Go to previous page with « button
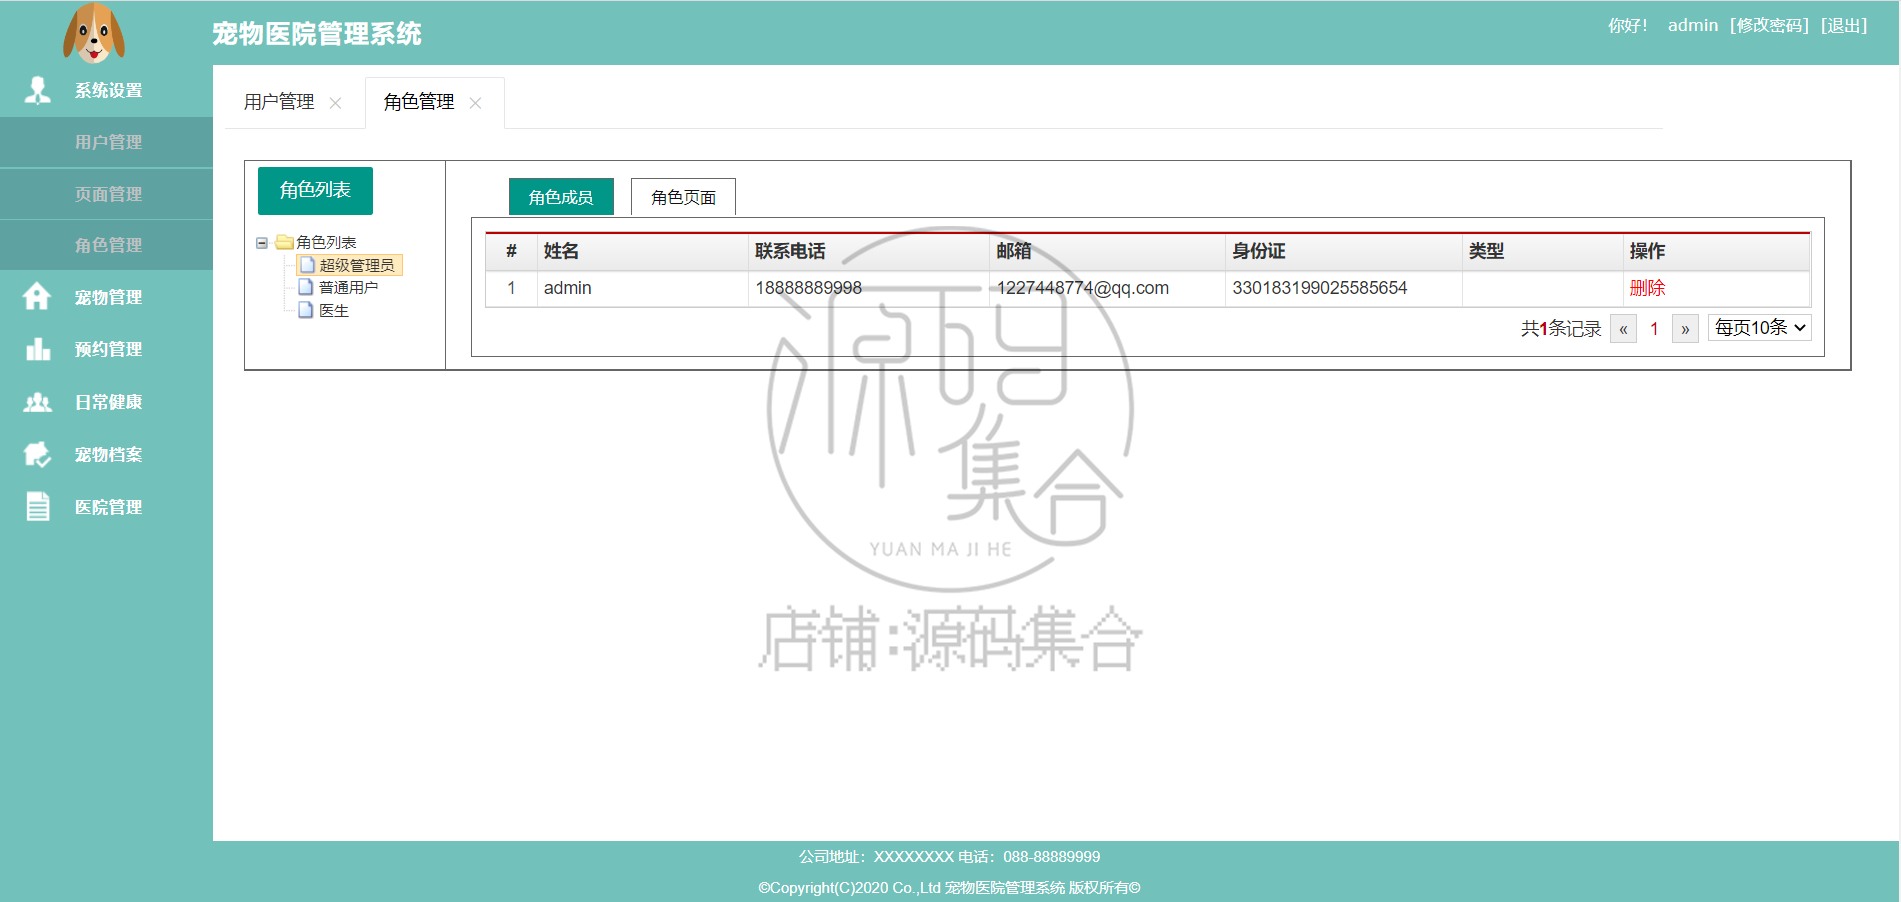 (1623, 329)
